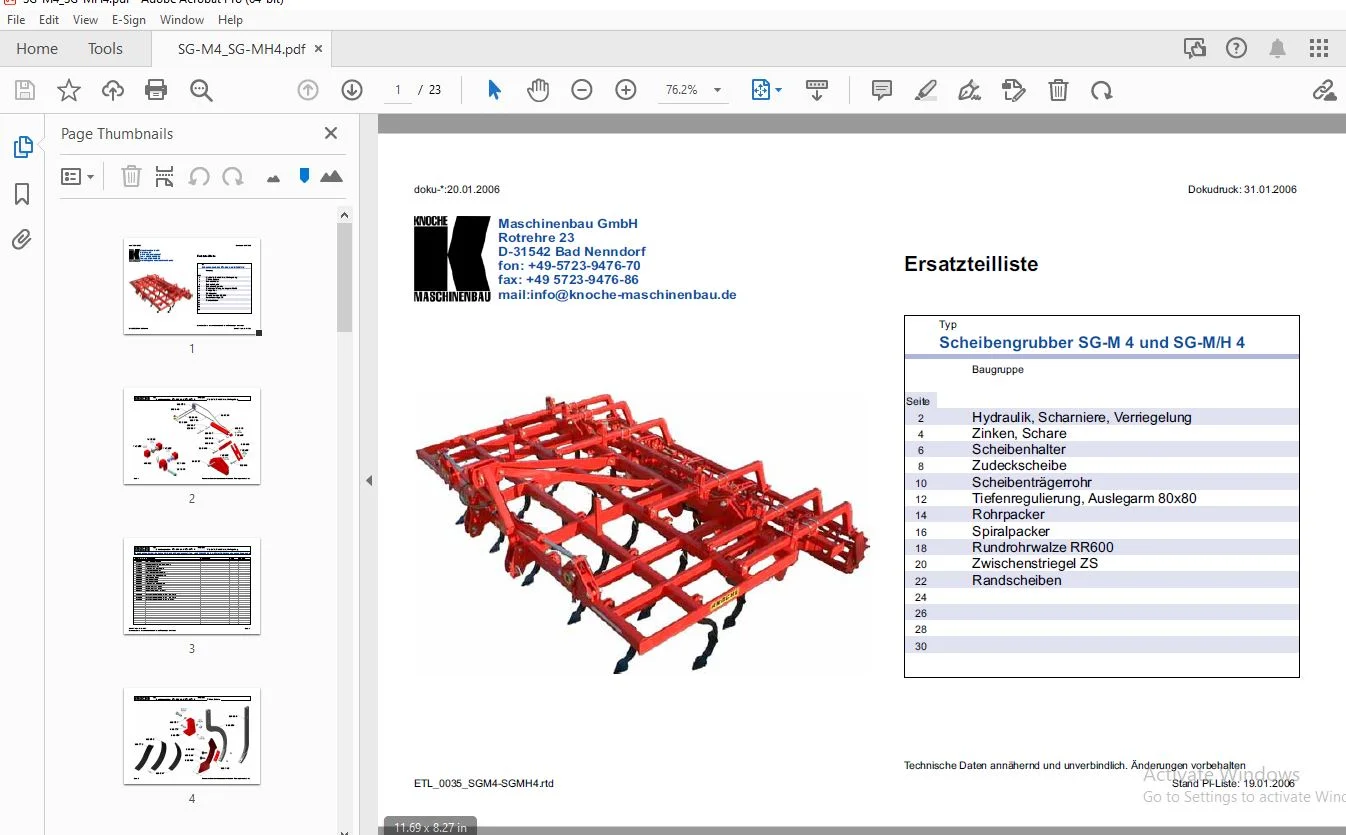The height and width of the screenshot is (835, 1346).
Task: Close the SG-M4_SG-MH4.pdf tab
Action: pyautogui.click(x=318, y=48)
